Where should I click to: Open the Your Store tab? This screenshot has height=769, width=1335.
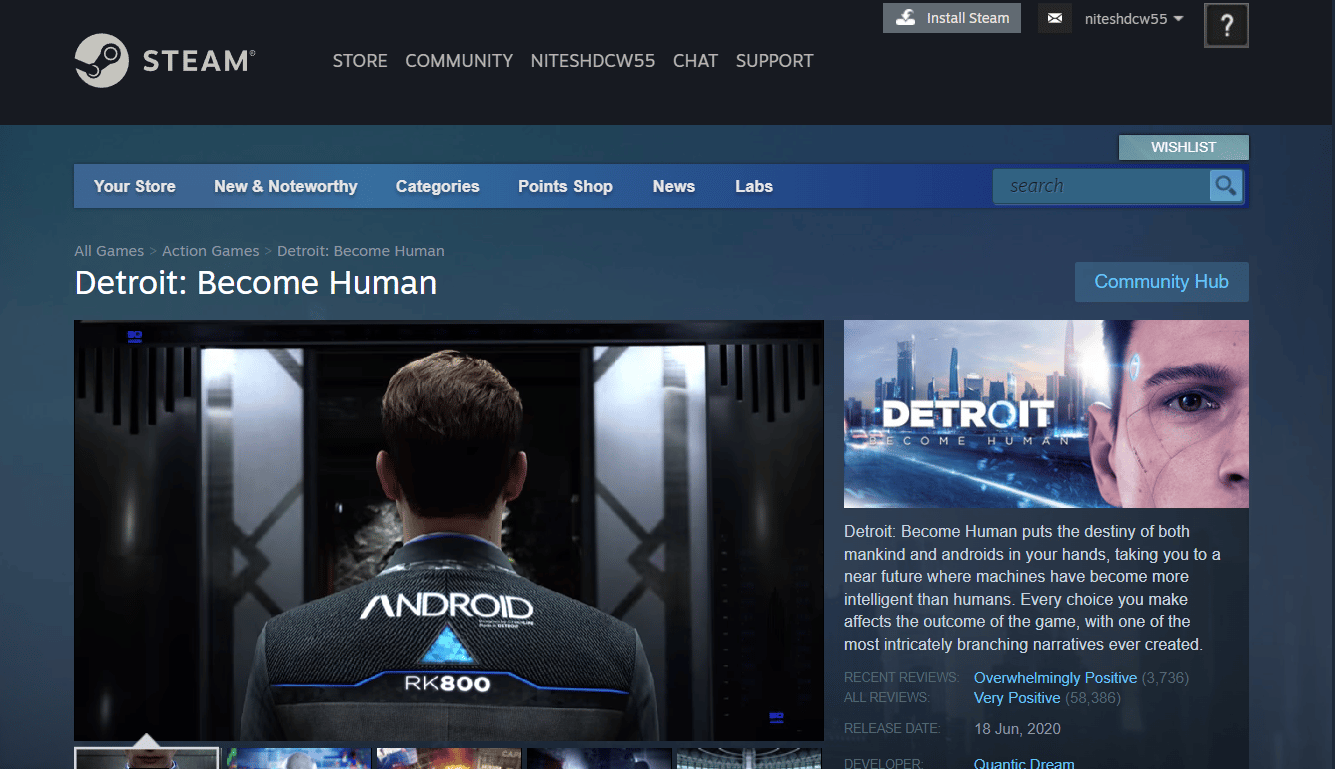[135, 186]
